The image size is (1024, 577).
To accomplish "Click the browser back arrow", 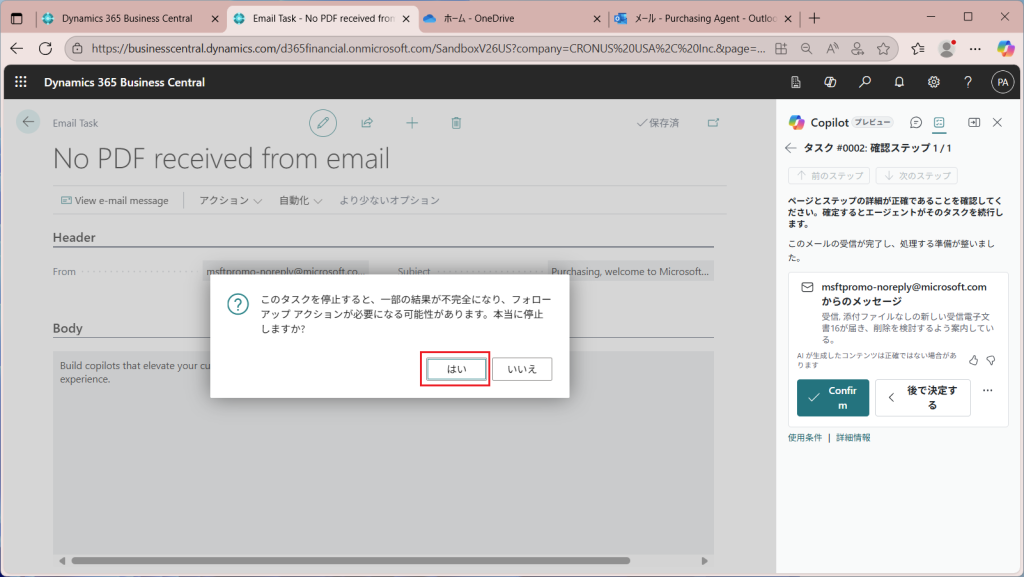I will (16, 48).
